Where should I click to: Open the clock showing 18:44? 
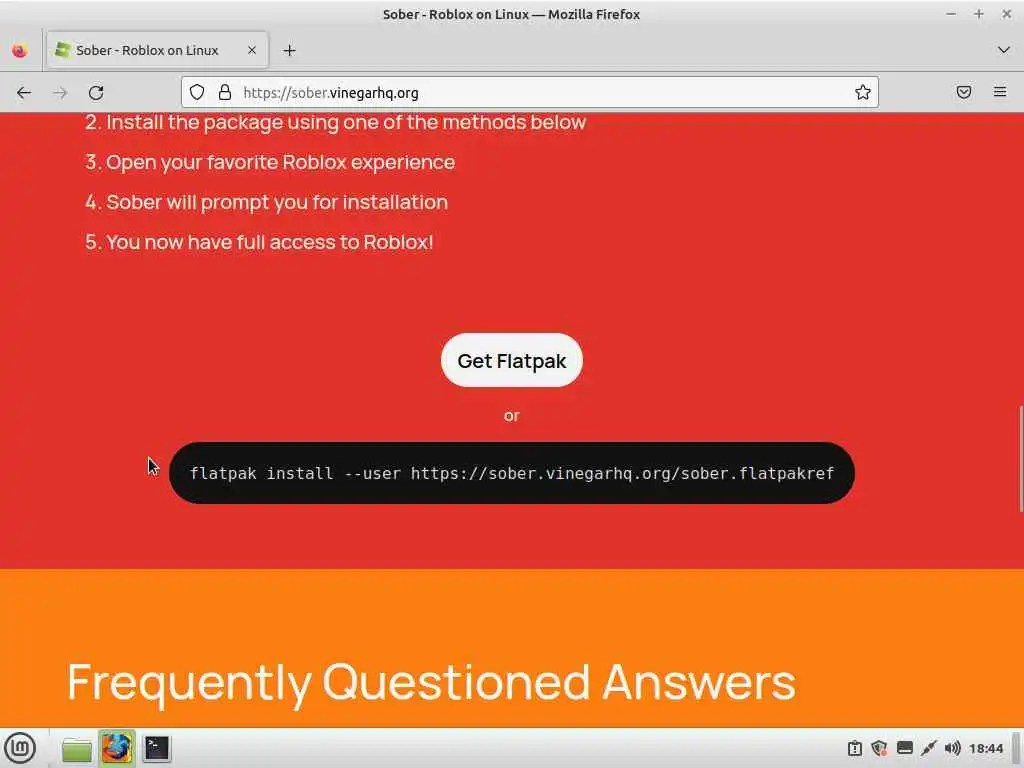(x=985, y=748)
